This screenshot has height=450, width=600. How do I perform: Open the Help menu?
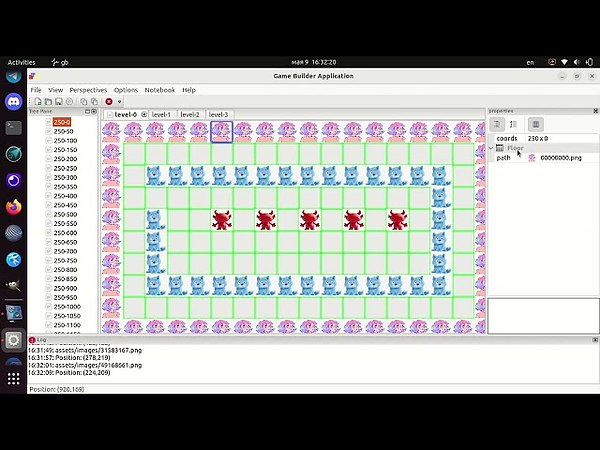coord(189,90)
